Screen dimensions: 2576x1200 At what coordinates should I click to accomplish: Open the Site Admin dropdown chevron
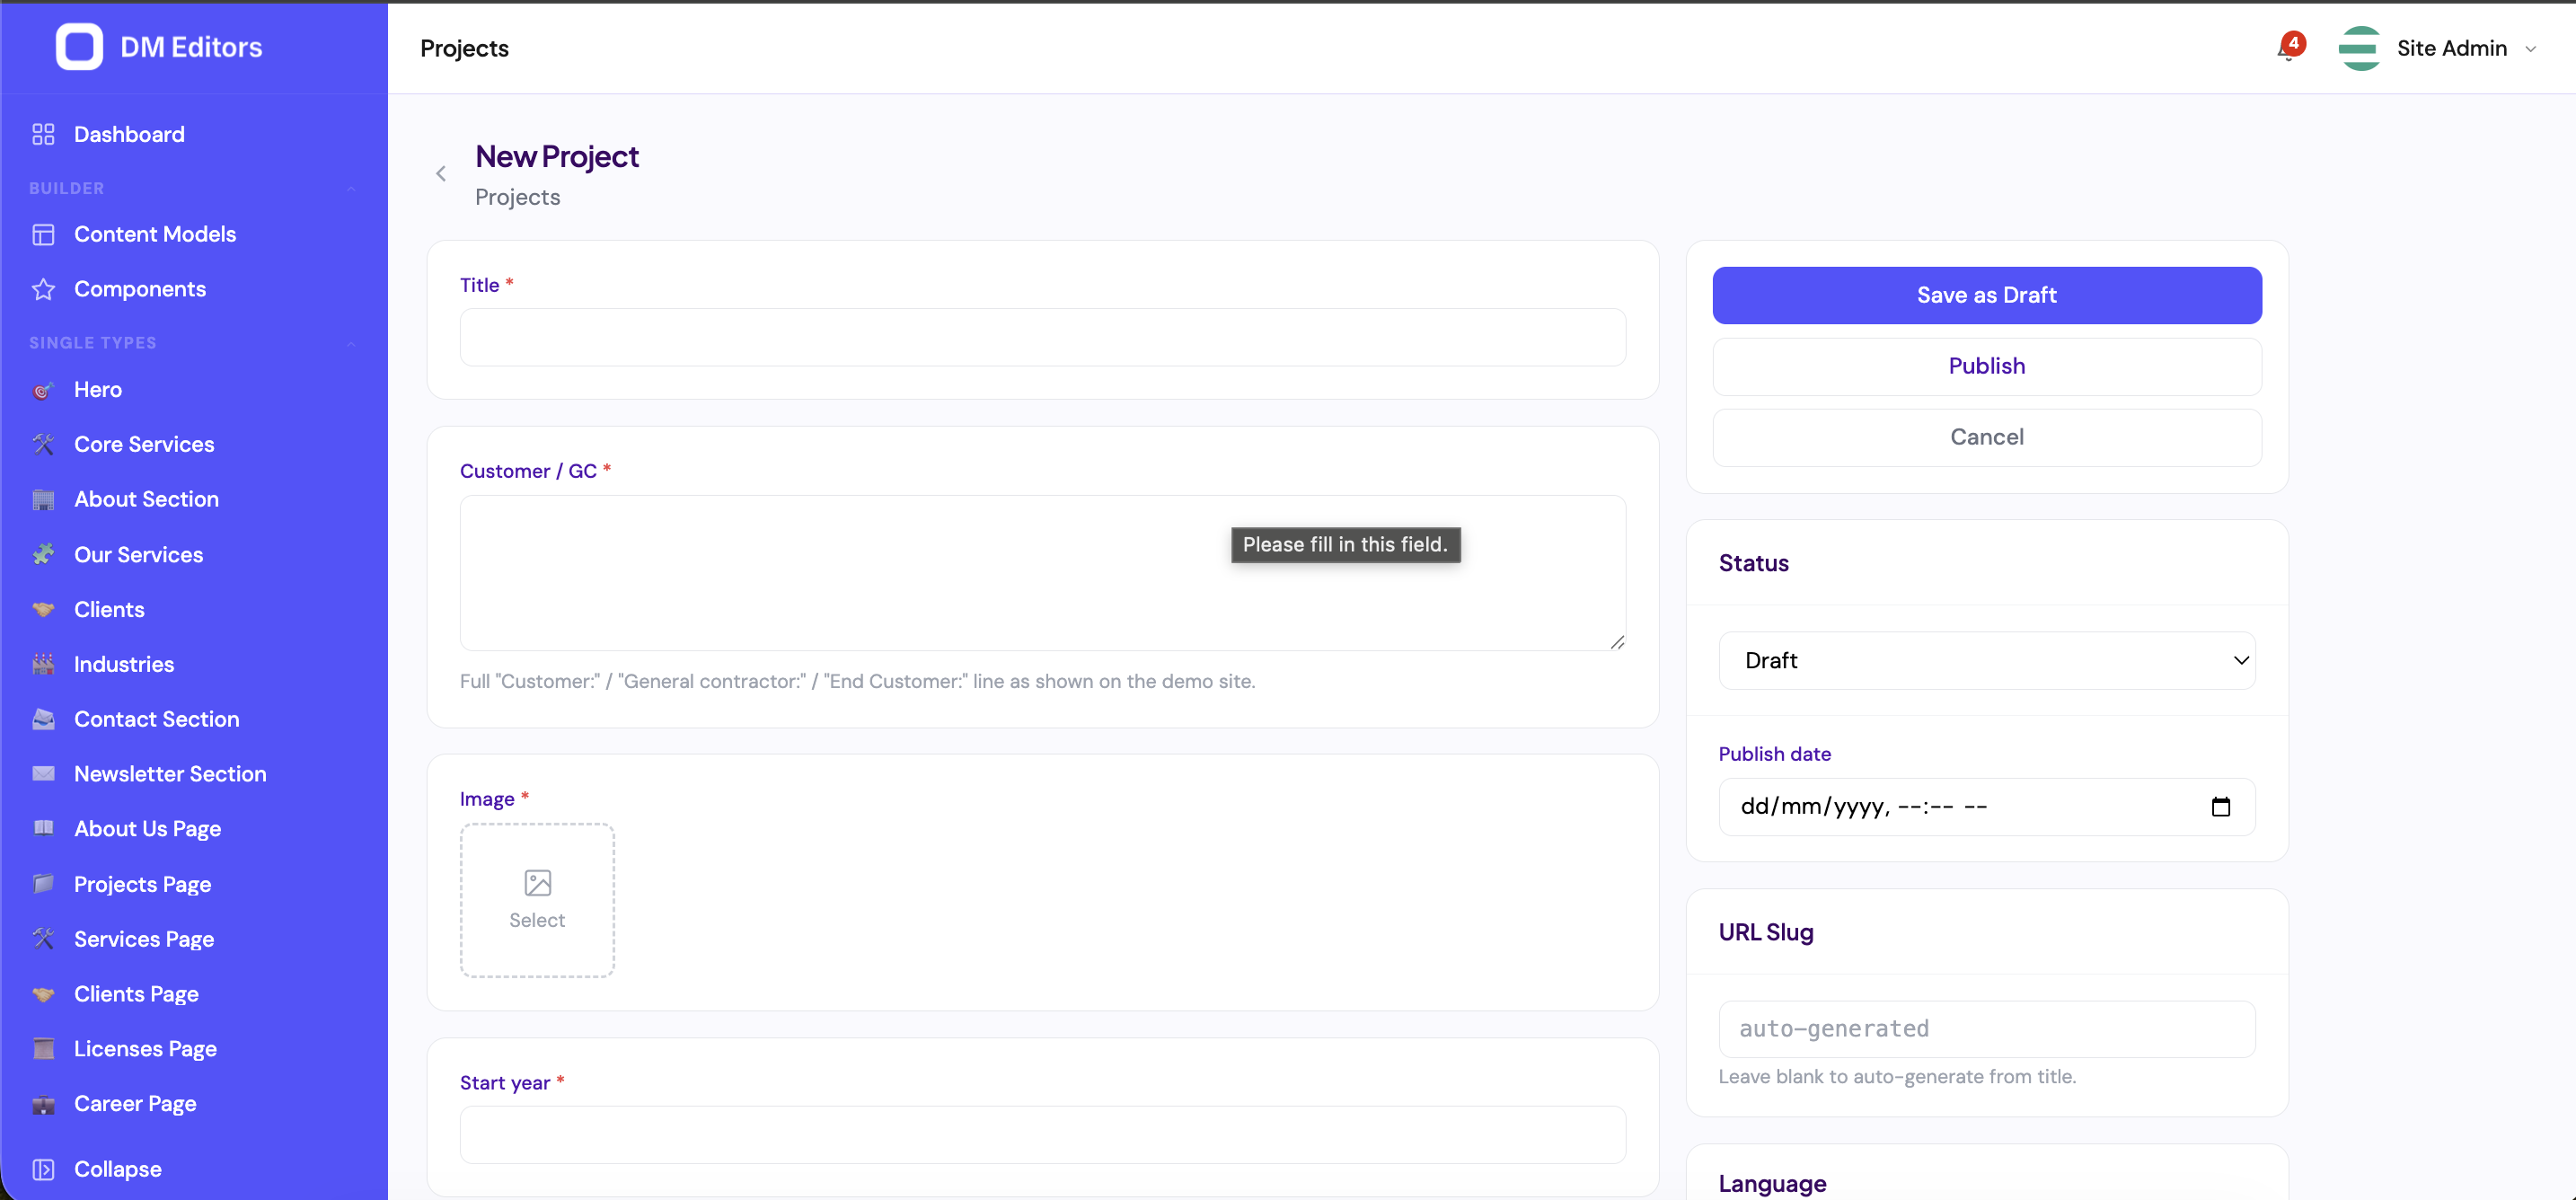click(x=2531, y=49)
